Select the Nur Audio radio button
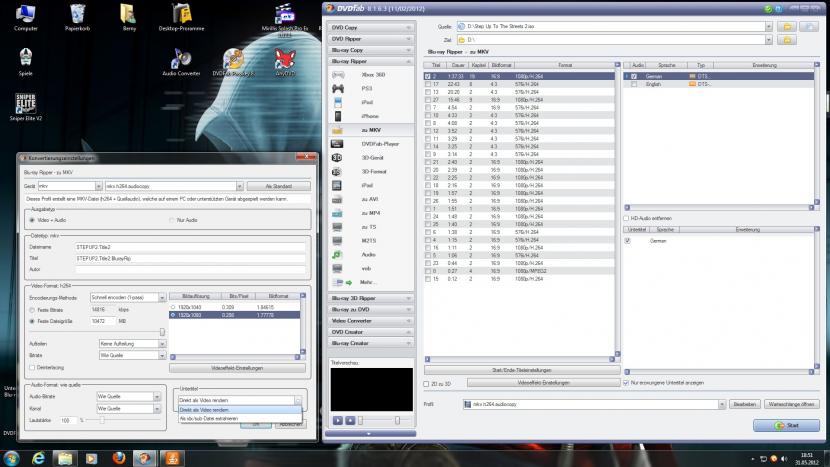Image resolution: width=830 pixels, height=467 pixels. (x=170, y=219)
